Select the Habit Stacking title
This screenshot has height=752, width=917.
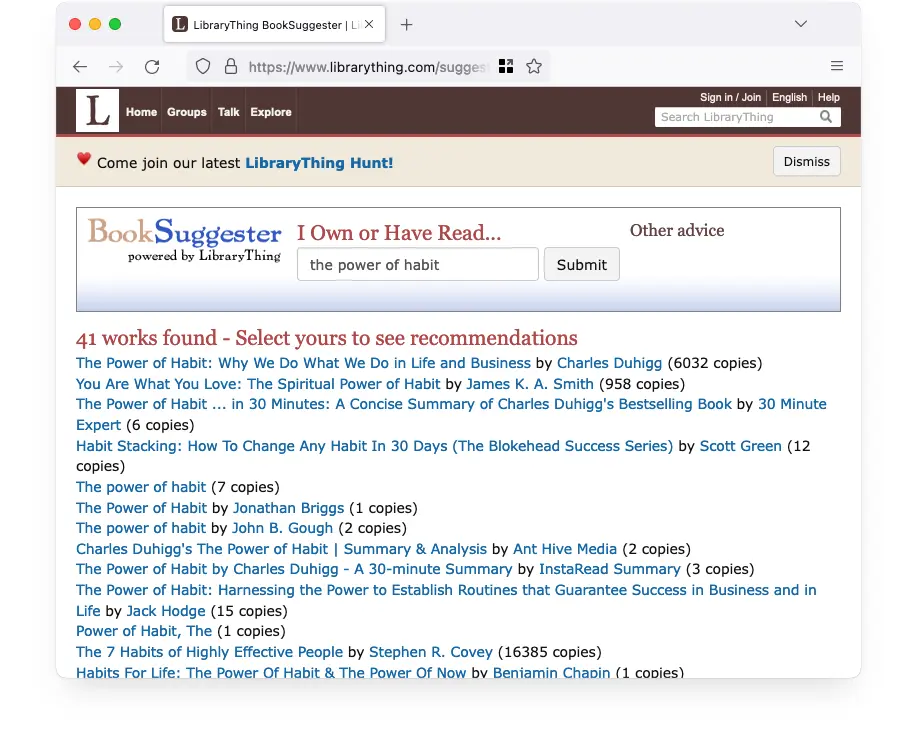point(374,446)
